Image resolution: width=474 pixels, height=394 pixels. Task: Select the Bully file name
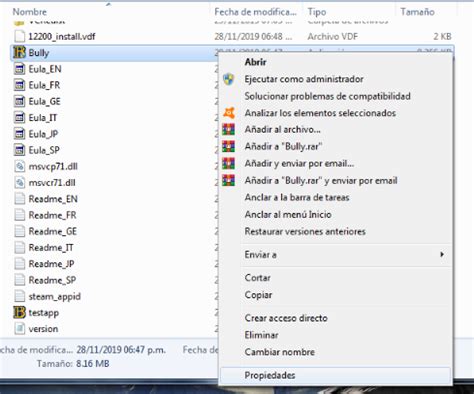[x=39, y=53]
